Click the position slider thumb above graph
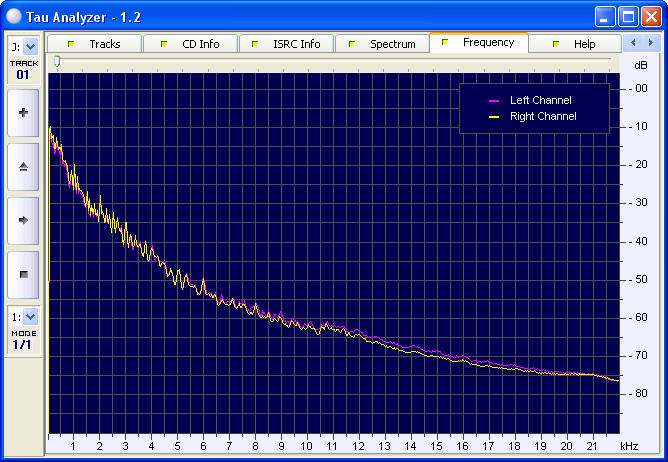This screenshot has width=668, height=462. [57, 62]
